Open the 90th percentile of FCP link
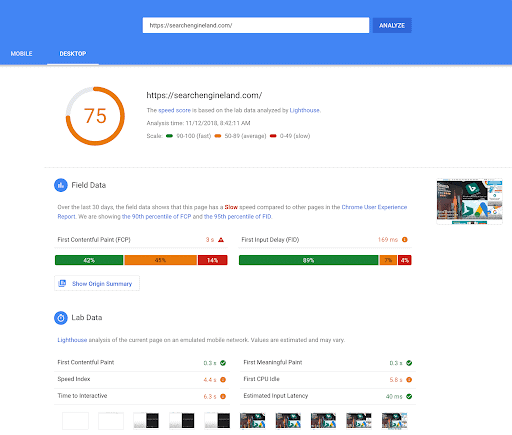This screenshot has width=512, height=435. 156,217
